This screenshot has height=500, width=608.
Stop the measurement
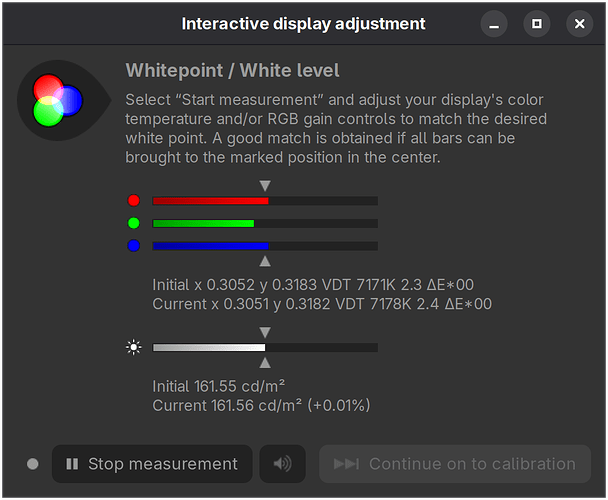click(152, 464)
